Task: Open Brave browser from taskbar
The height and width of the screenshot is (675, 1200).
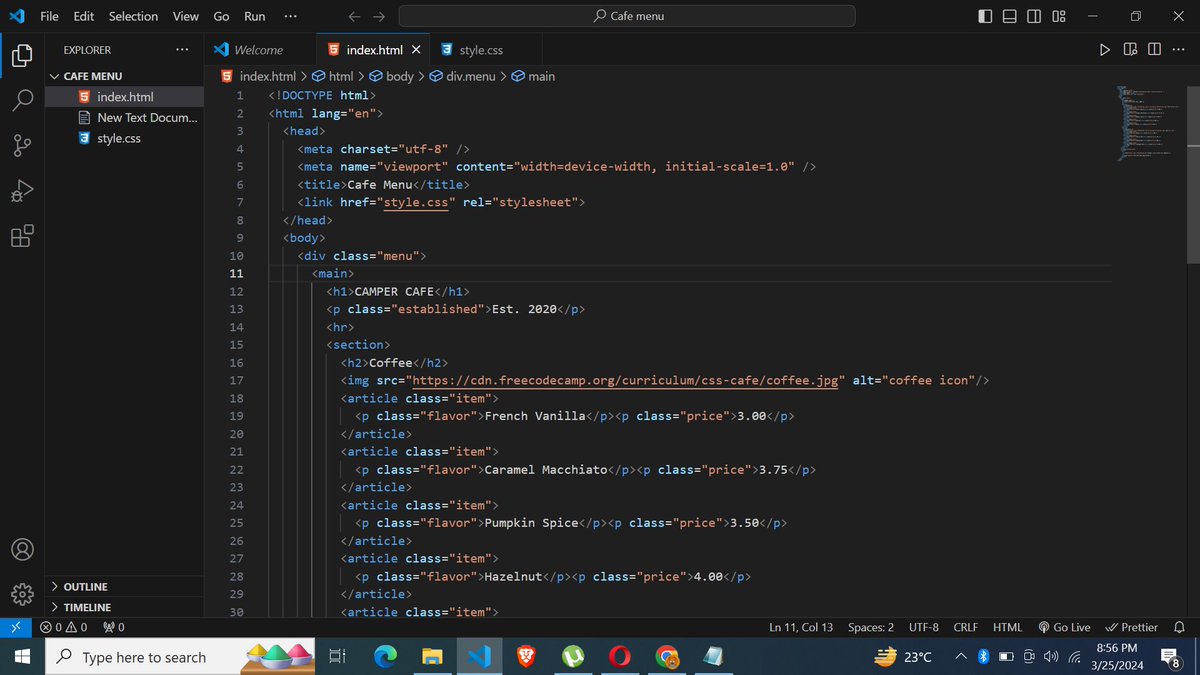Action: coord(526,657)
